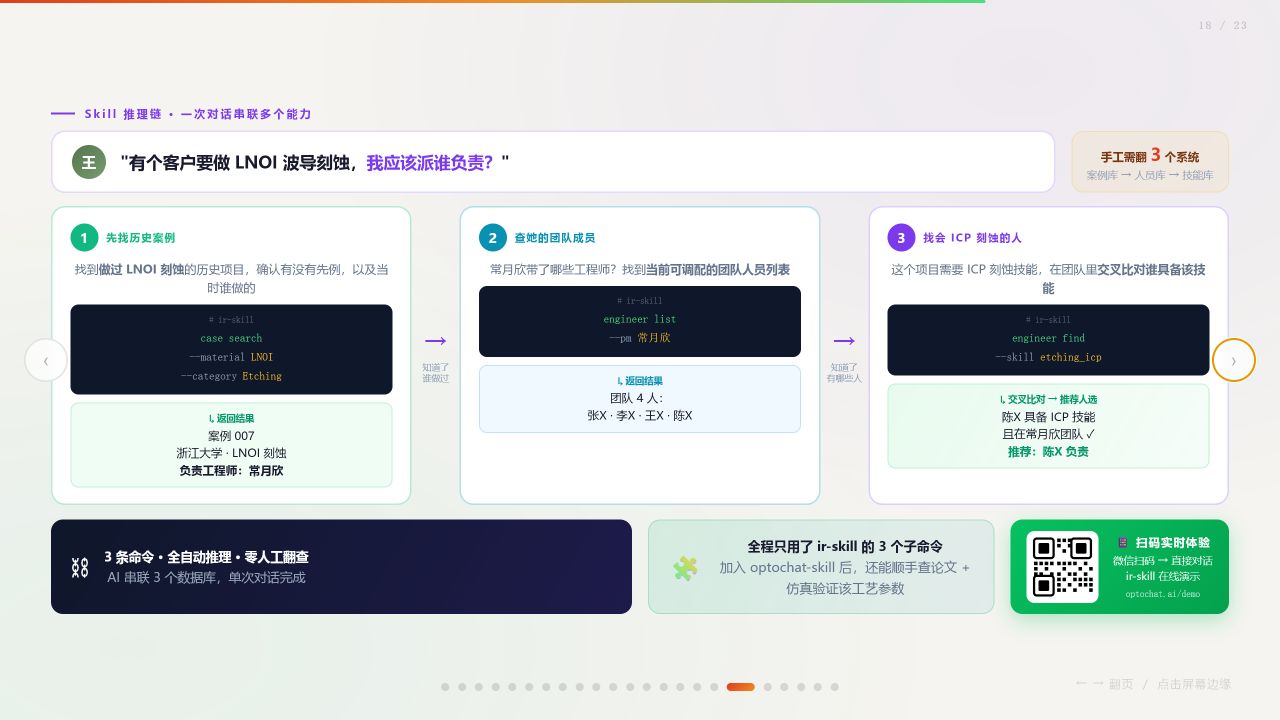The height and width of the screenshot is (720, 1280).
Task: Open the QR code image
Action: pyautogui.click(x=1062, y=566)
